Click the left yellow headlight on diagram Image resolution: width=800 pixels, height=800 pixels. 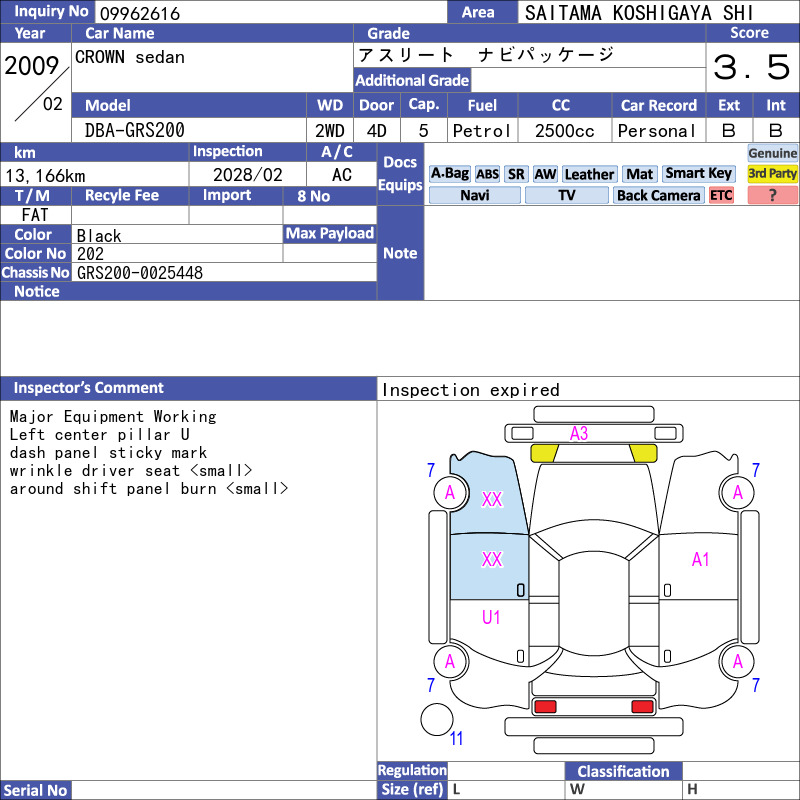[544, 453]
